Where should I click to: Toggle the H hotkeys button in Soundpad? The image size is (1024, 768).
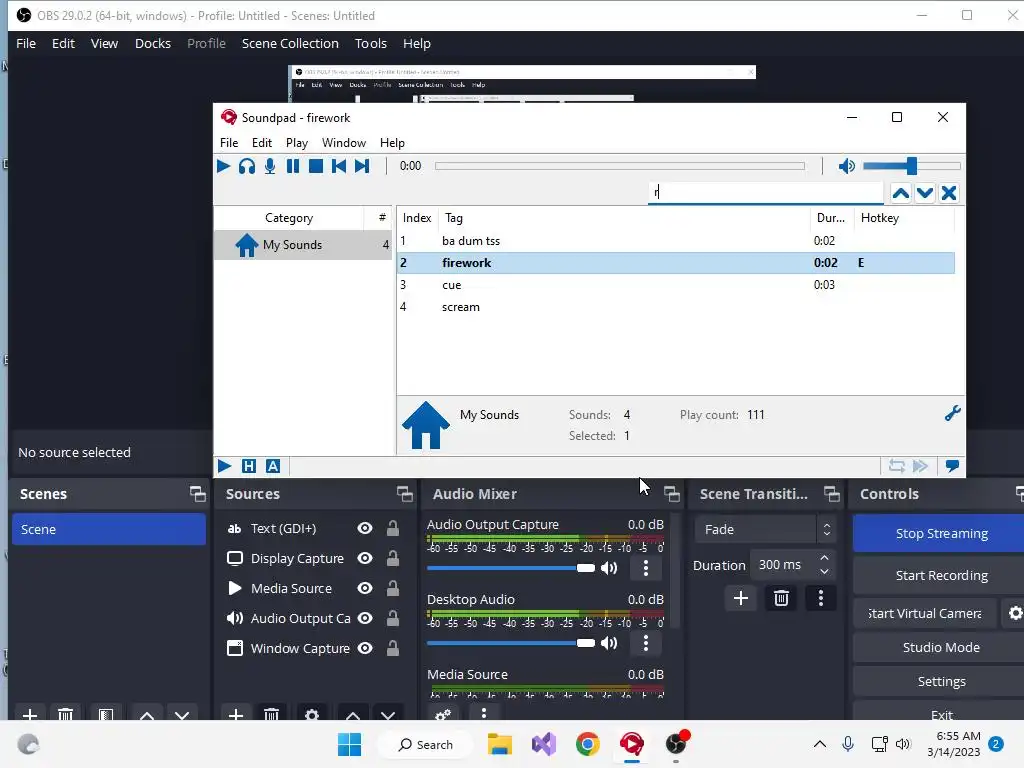click(249, 466)
